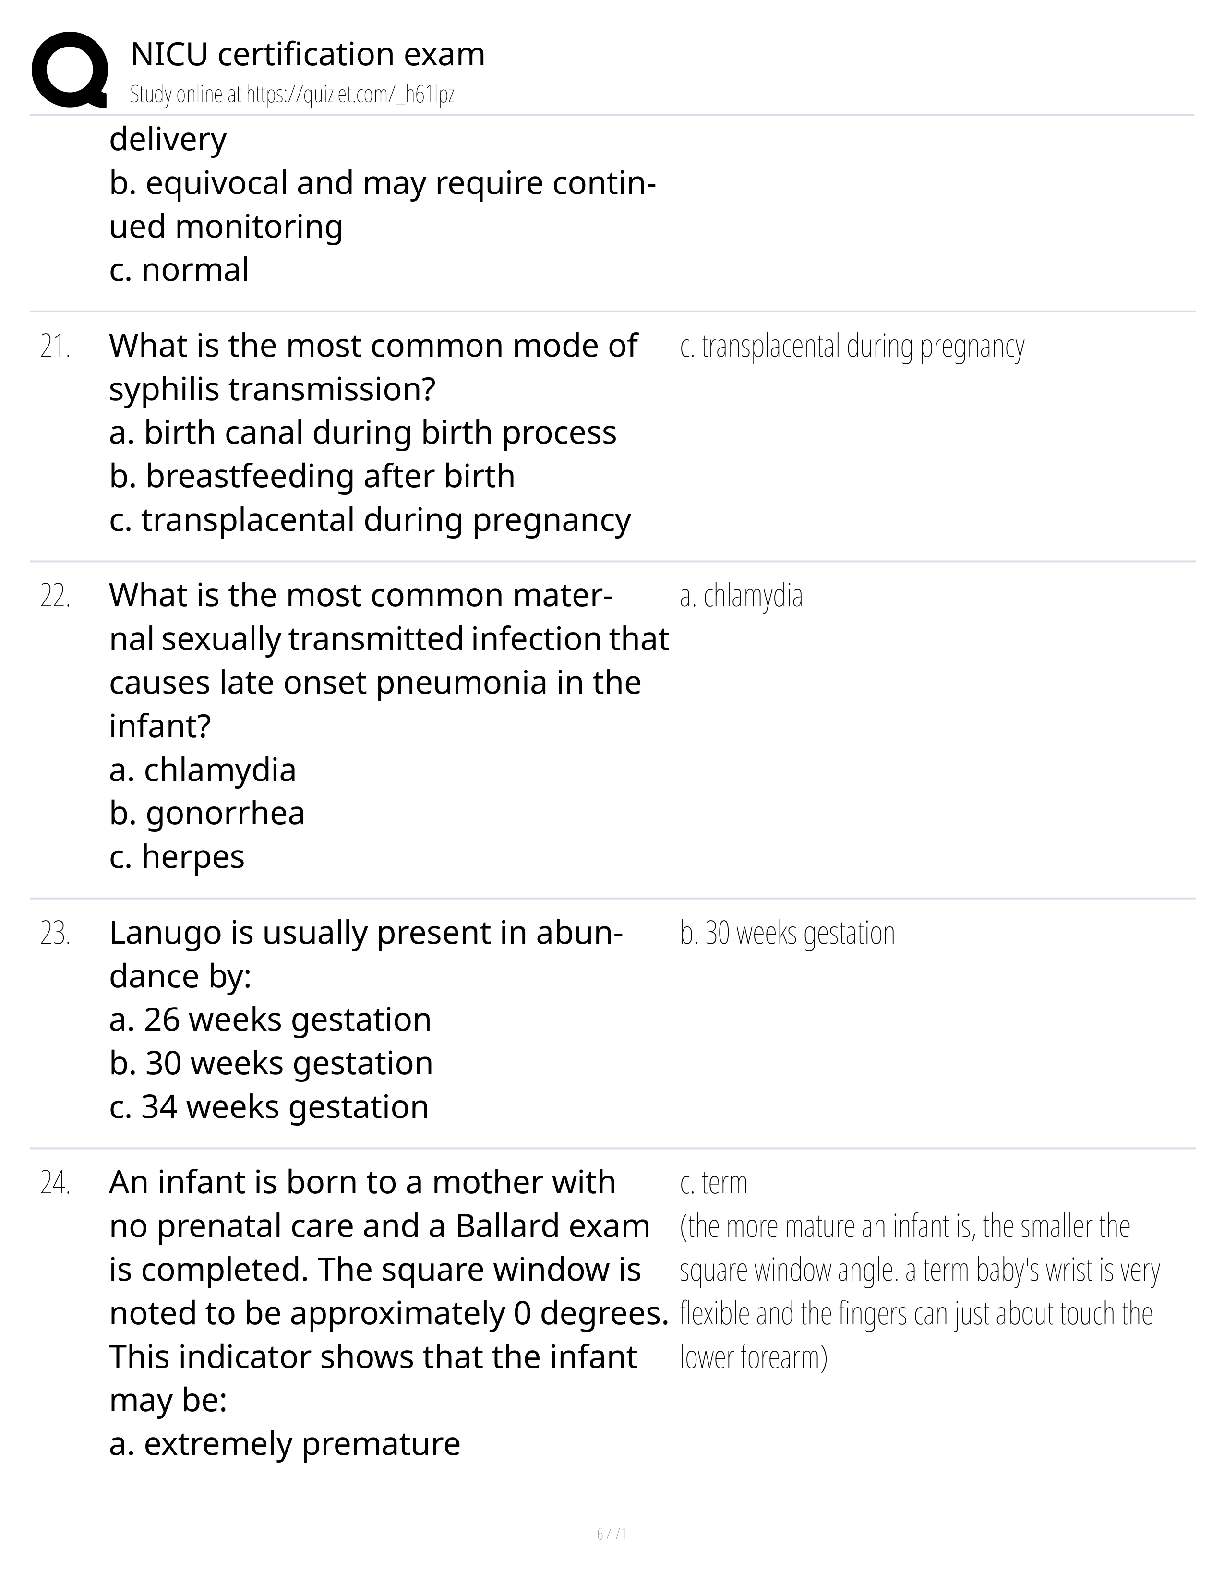Click option 'b. equivocal and may require' text

[x=383, y=183]
